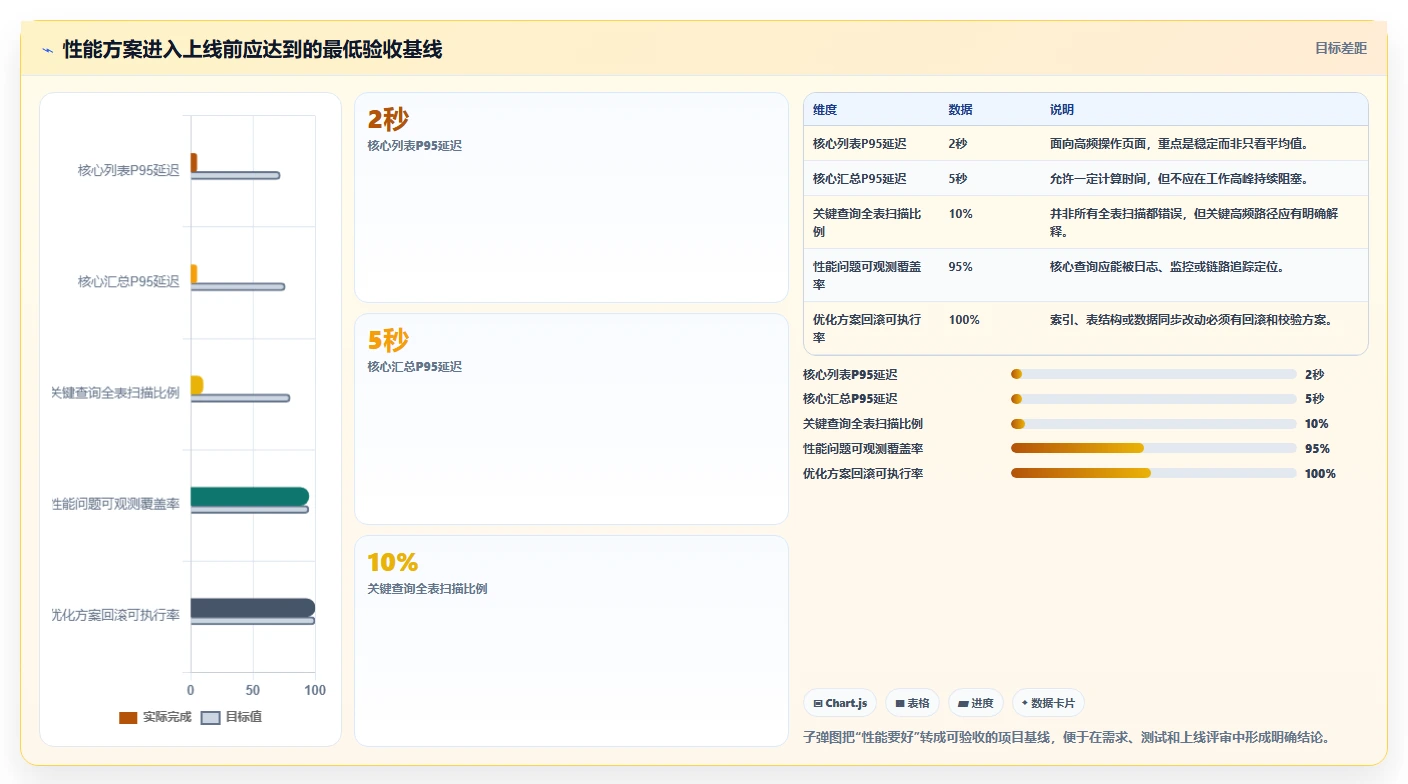Click the 性能问题可观测覆盖率 progress bar
This screenshot has height=784, width=1408.
point(1153,448)
